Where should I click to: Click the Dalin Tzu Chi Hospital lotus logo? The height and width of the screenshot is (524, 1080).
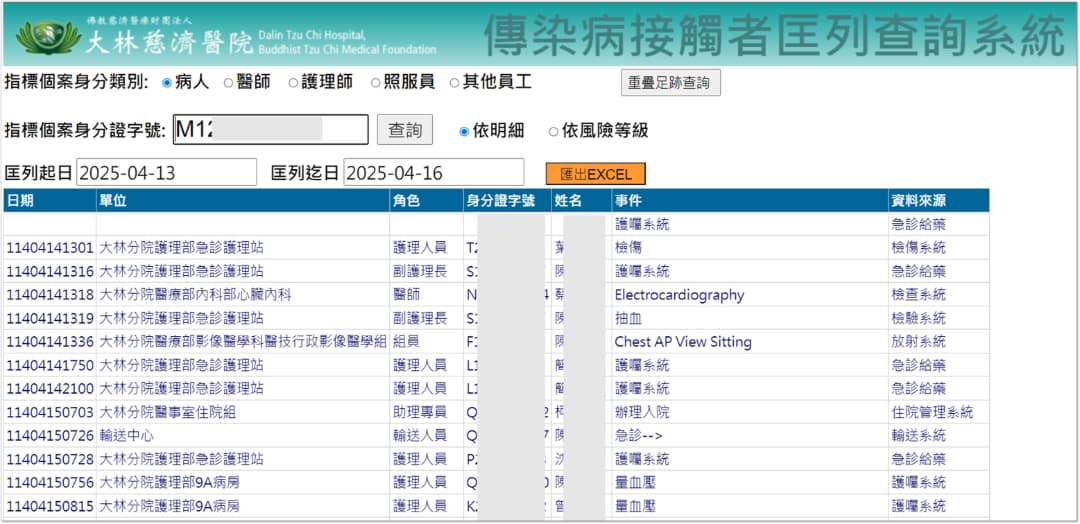click(48, 37)
